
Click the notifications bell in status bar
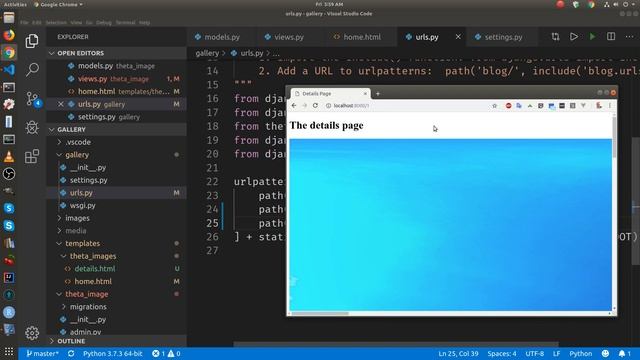click(x=624, y=353)
